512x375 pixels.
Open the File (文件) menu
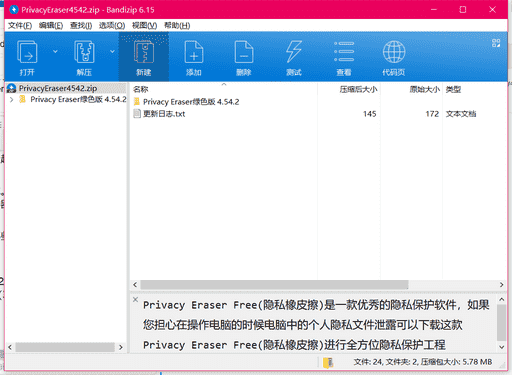20,26
